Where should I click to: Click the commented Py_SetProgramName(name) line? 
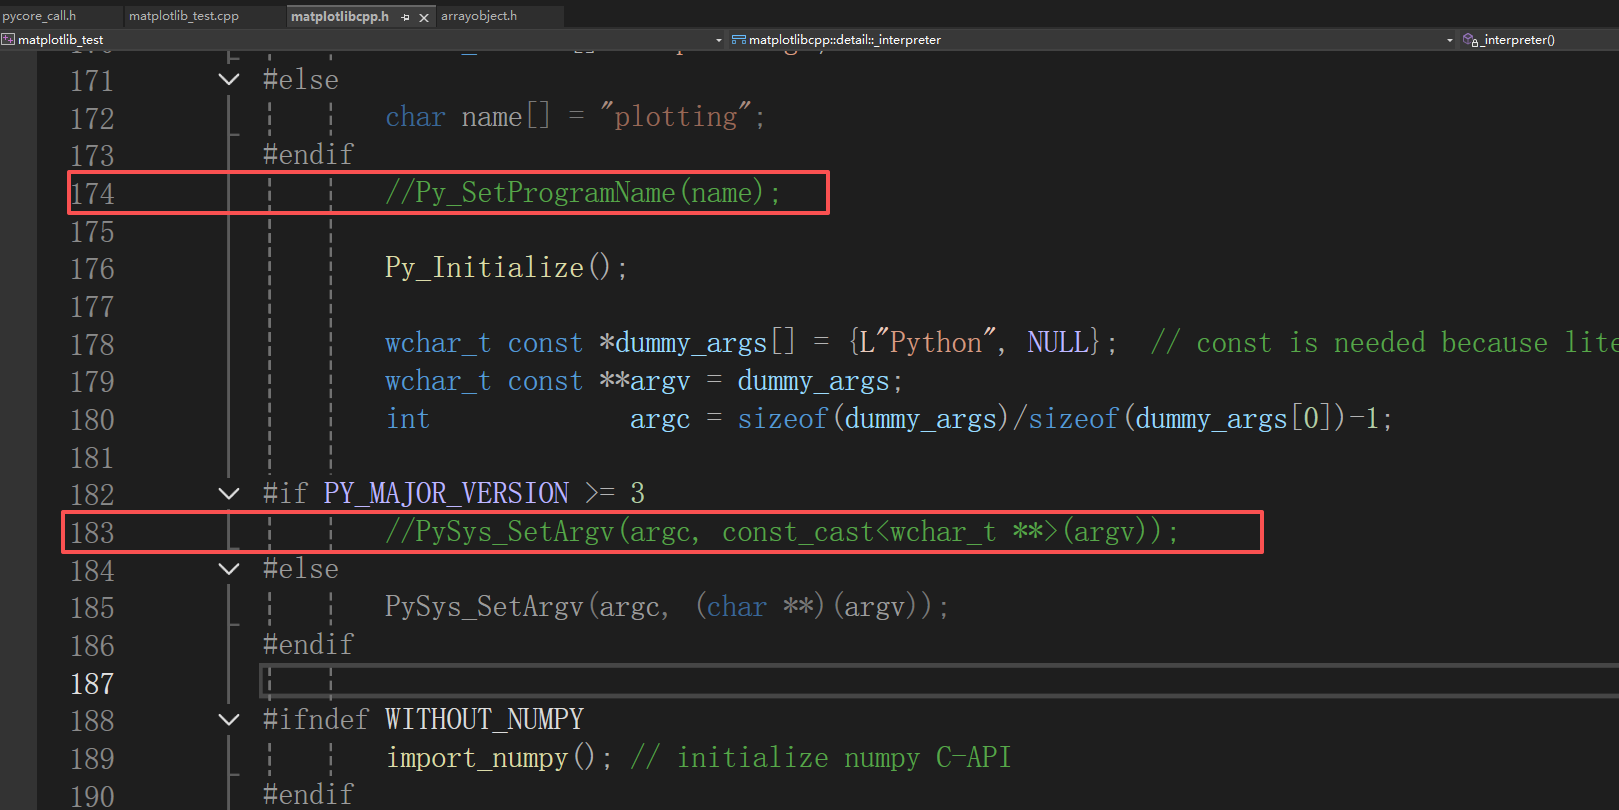pyautogui.click(x=583, y=192)
